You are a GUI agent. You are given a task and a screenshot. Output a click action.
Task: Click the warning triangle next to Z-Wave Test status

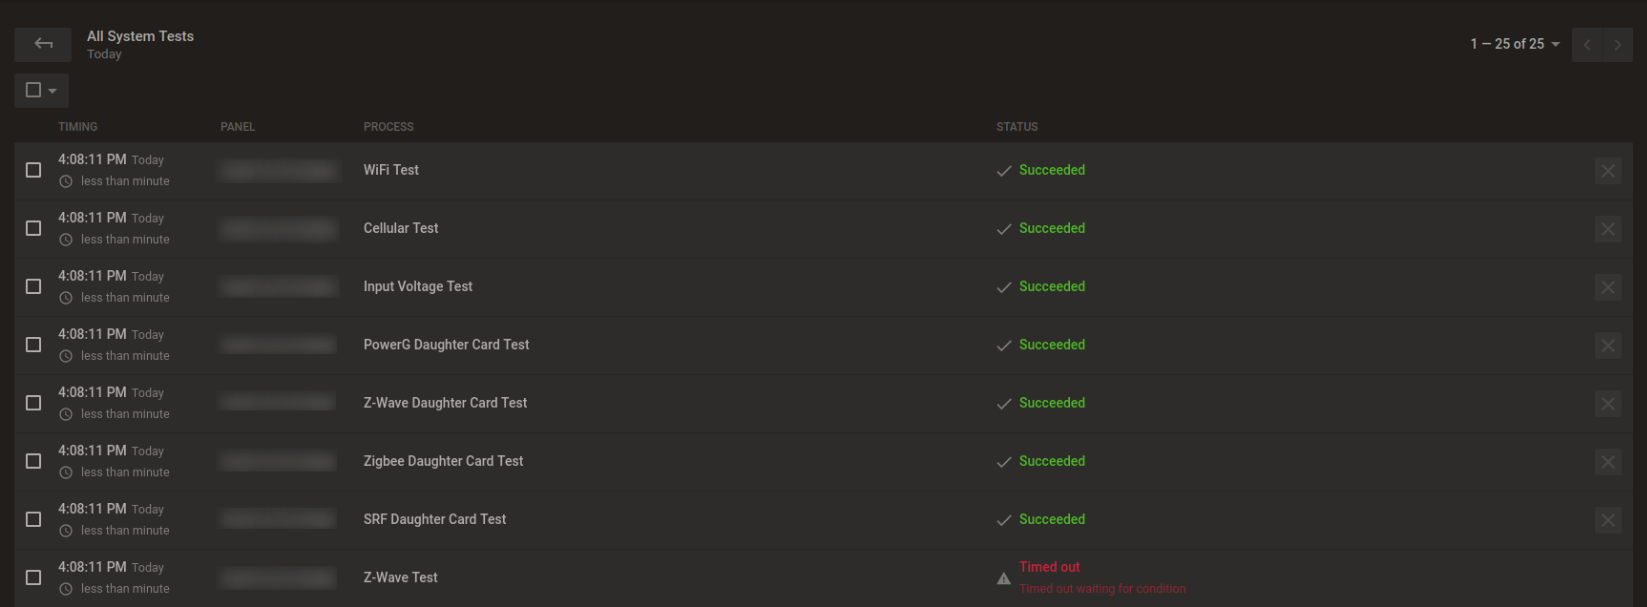coord(1003,577)
